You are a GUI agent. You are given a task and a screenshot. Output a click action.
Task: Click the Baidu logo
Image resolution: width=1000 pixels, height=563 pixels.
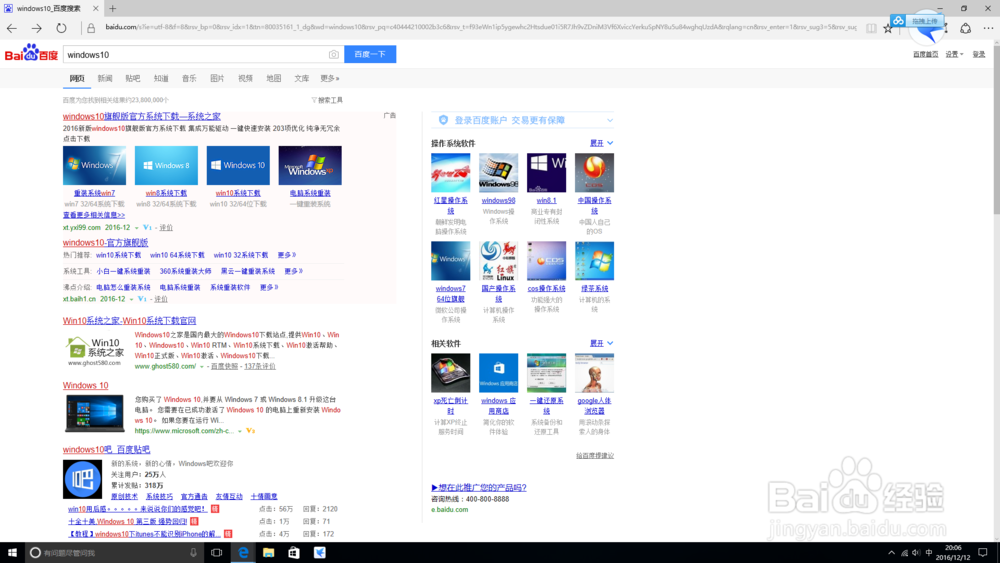coord(31,54)
